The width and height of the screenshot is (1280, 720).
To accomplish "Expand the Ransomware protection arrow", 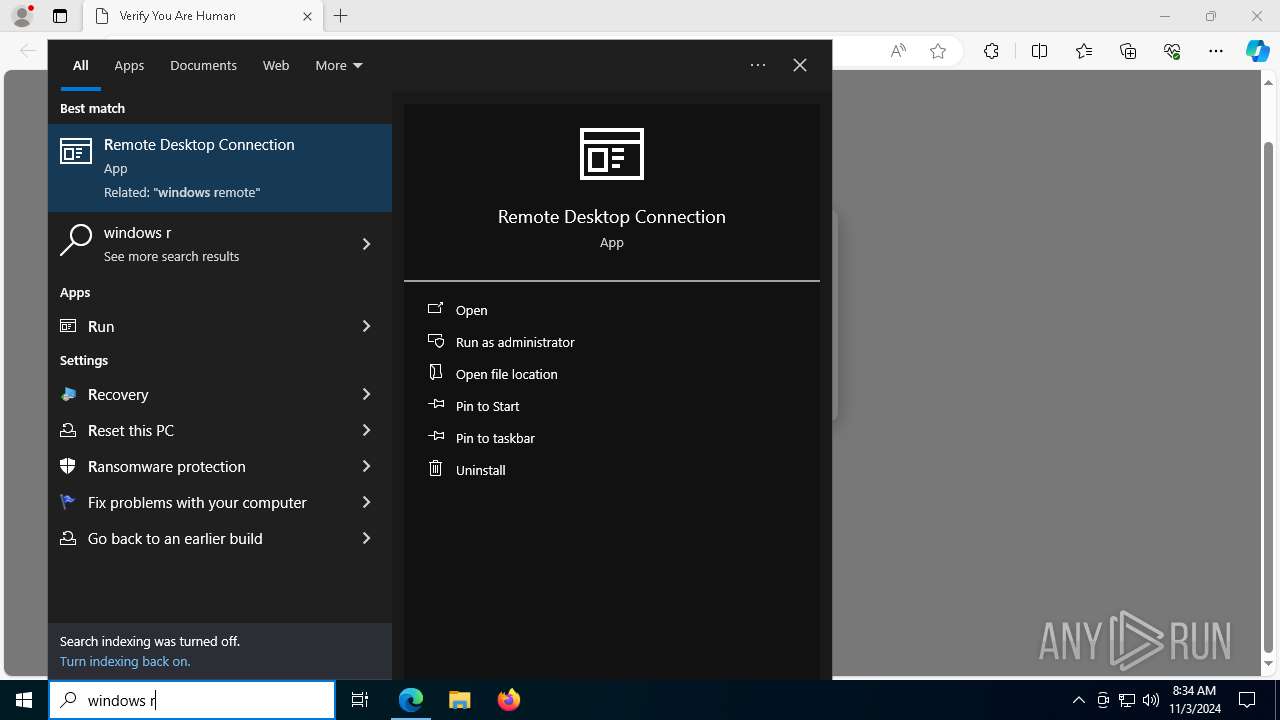I will pos(366,466).
